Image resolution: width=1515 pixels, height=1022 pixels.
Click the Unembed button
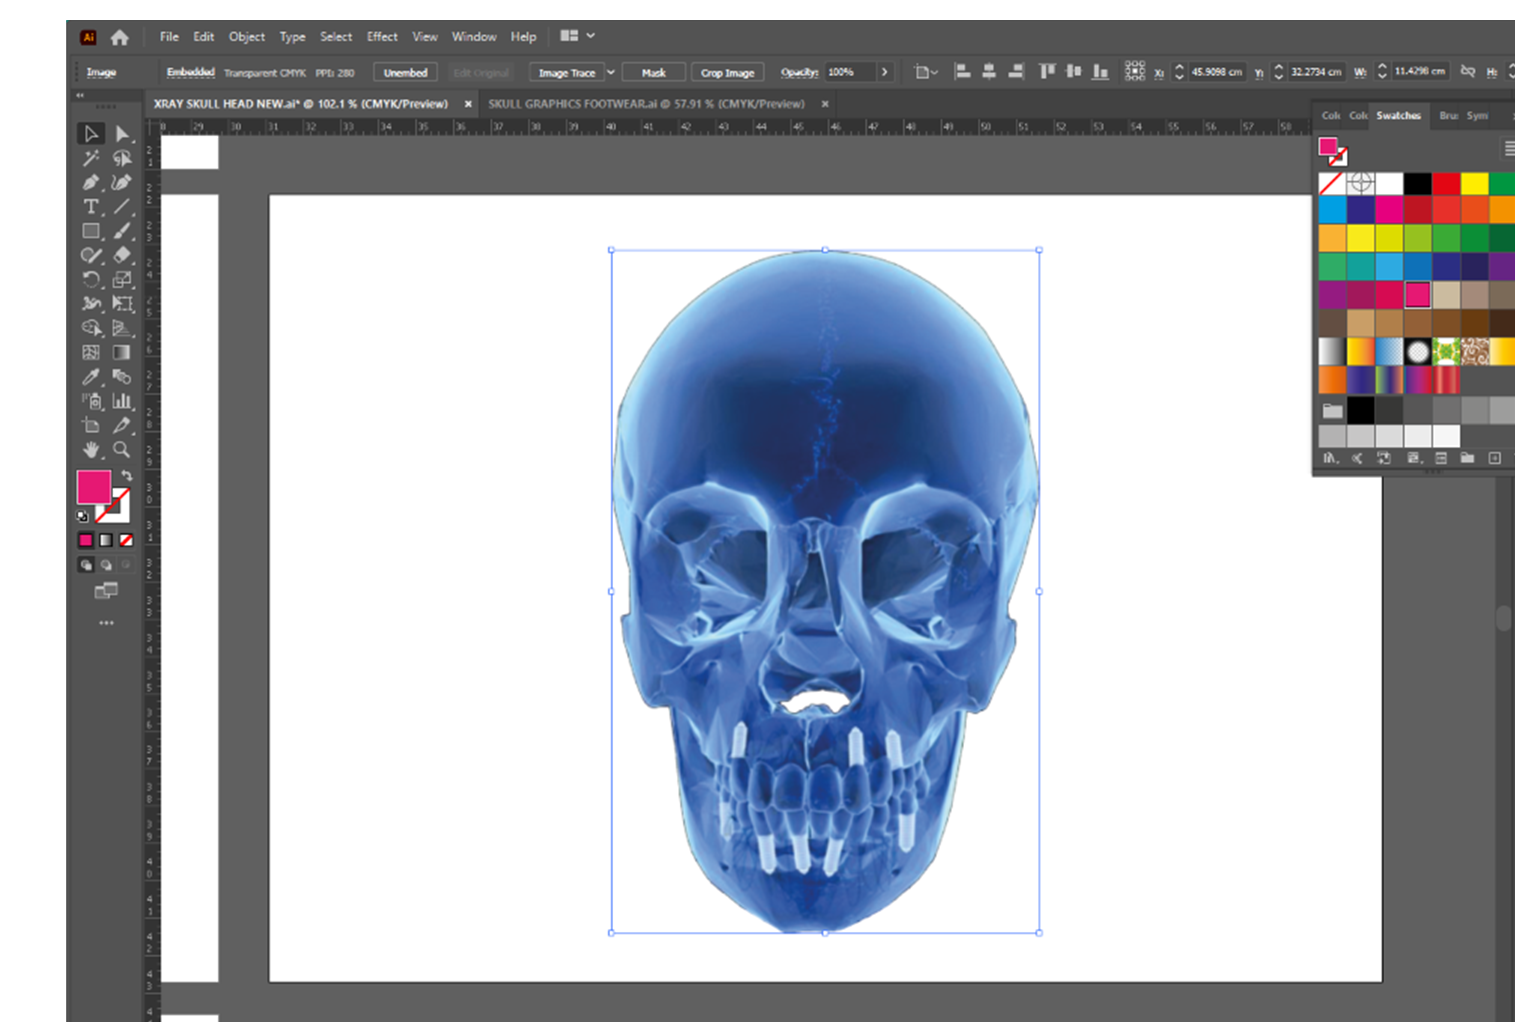click(x=405, y=72)
